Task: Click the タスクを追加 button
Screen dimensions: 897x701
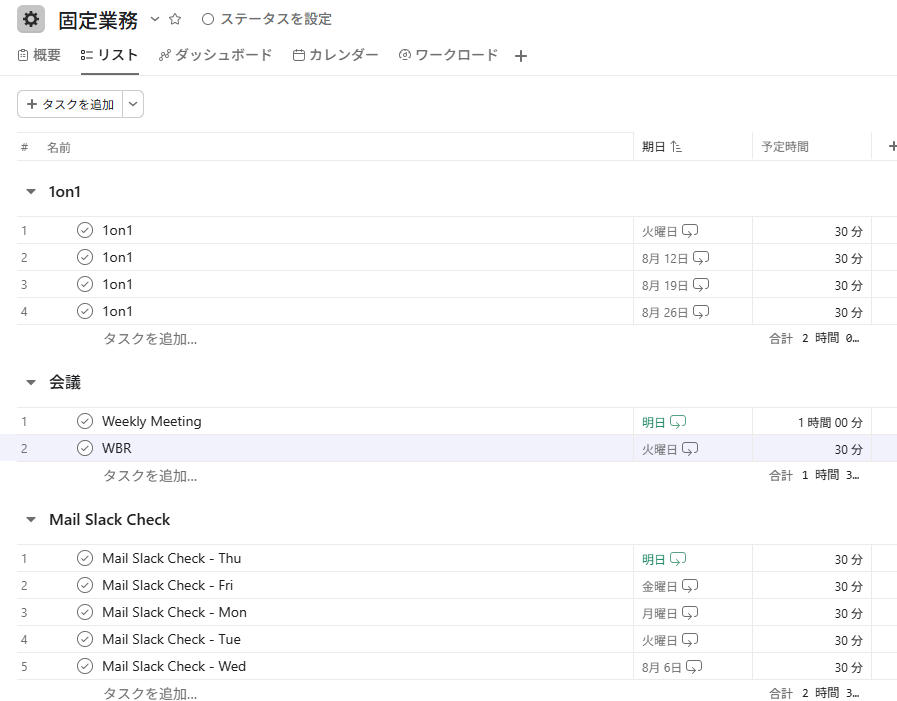Action: [70, 104]
